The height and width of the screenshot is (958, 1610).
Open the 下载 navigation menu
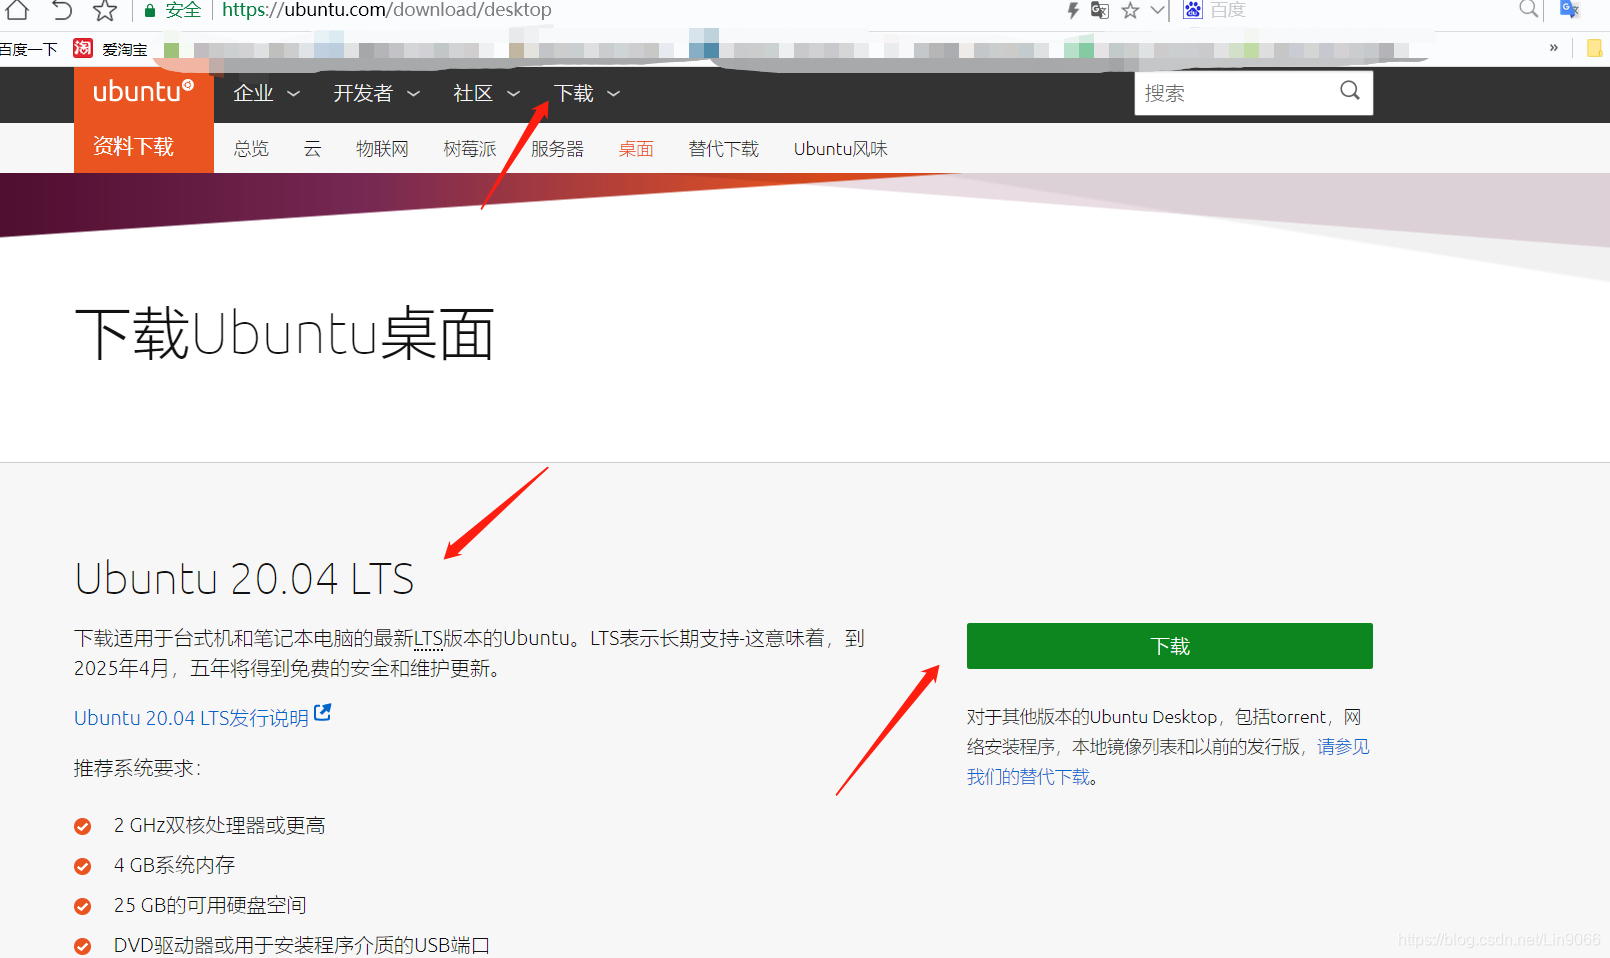[574, 93]
